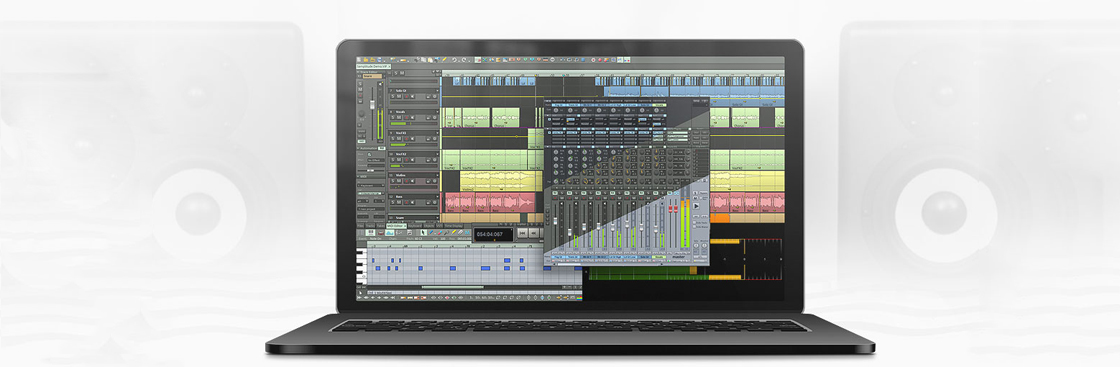The image size is (1120, 367).
Task: Arm record on the Violins track
Action: (x=406, y=181)
